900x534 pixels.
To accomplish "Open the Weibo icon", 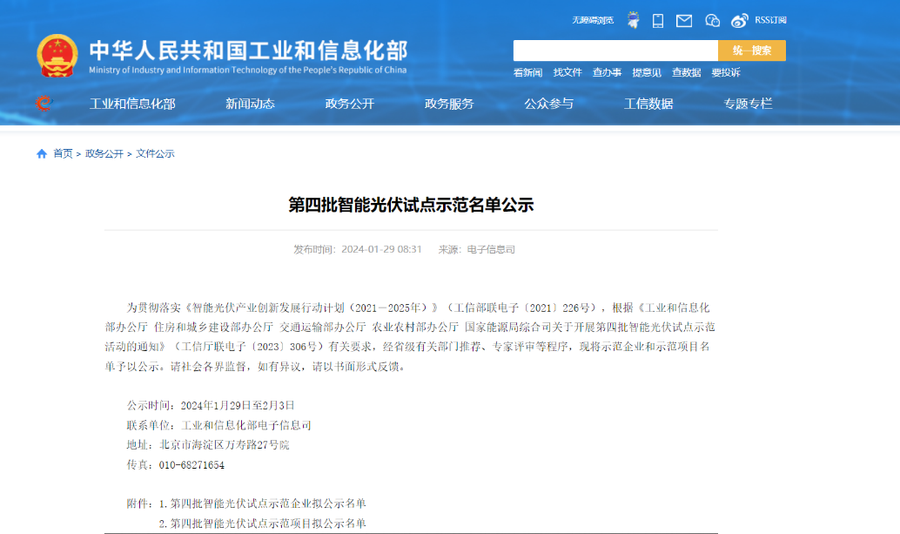I will pos(740,20).
